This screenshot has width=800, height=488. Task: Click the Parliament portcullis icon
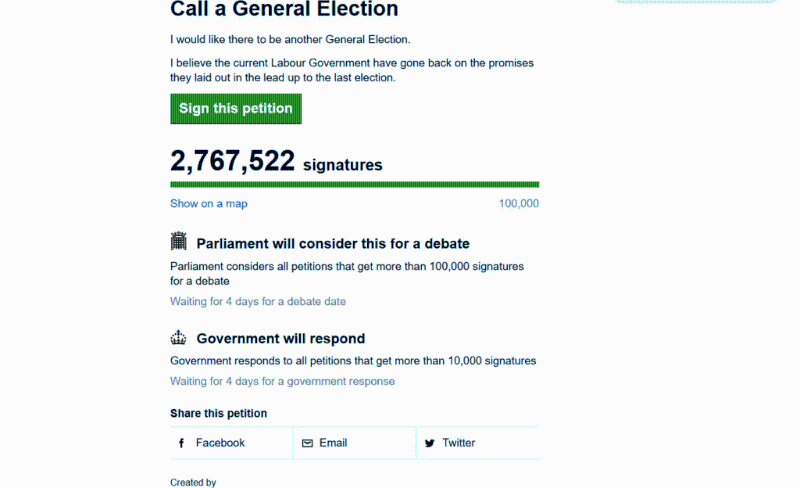(179, 241)
